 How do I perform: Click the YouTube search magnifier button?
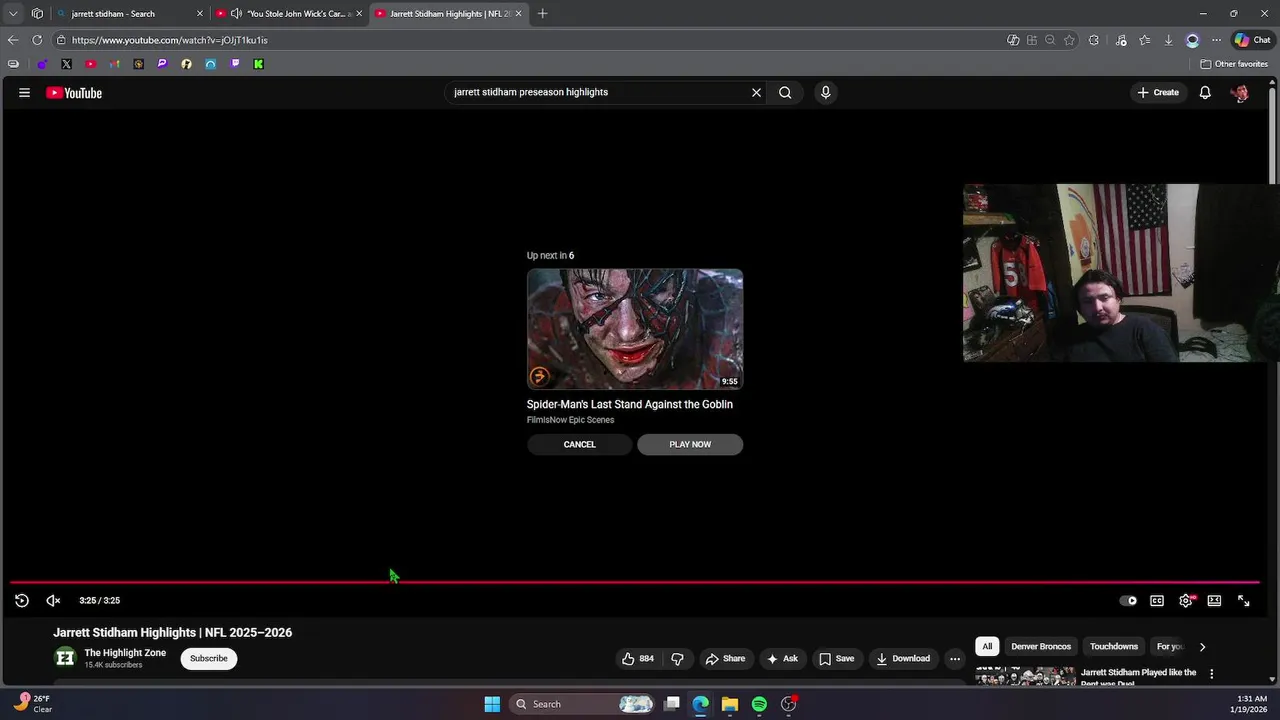pyautogui.click(x=785, y=92)
